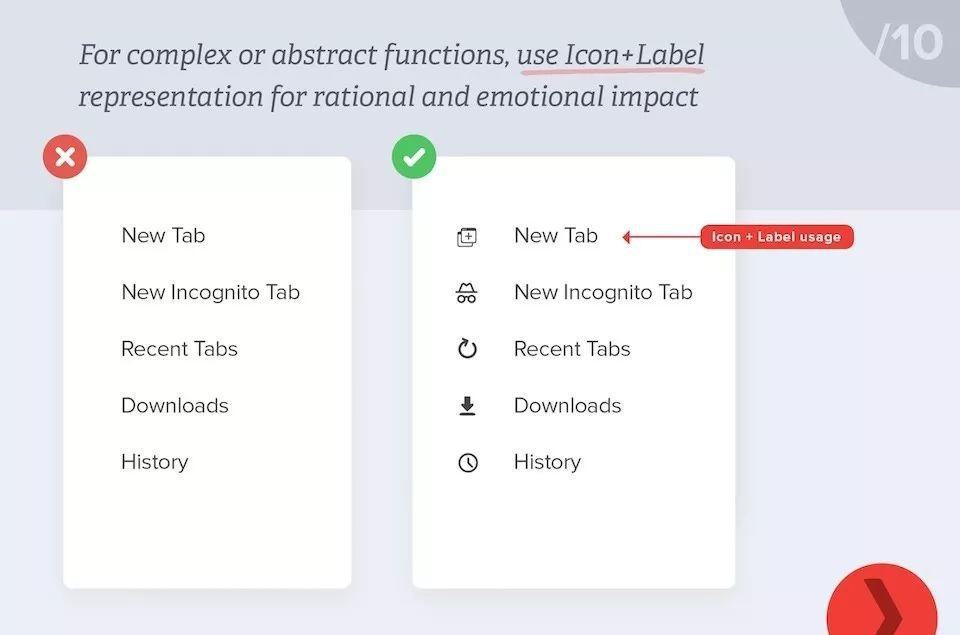The image size is (960, 635).
Task: Click the red Icon + Label usage tag
Action: (x=776, y=237)
